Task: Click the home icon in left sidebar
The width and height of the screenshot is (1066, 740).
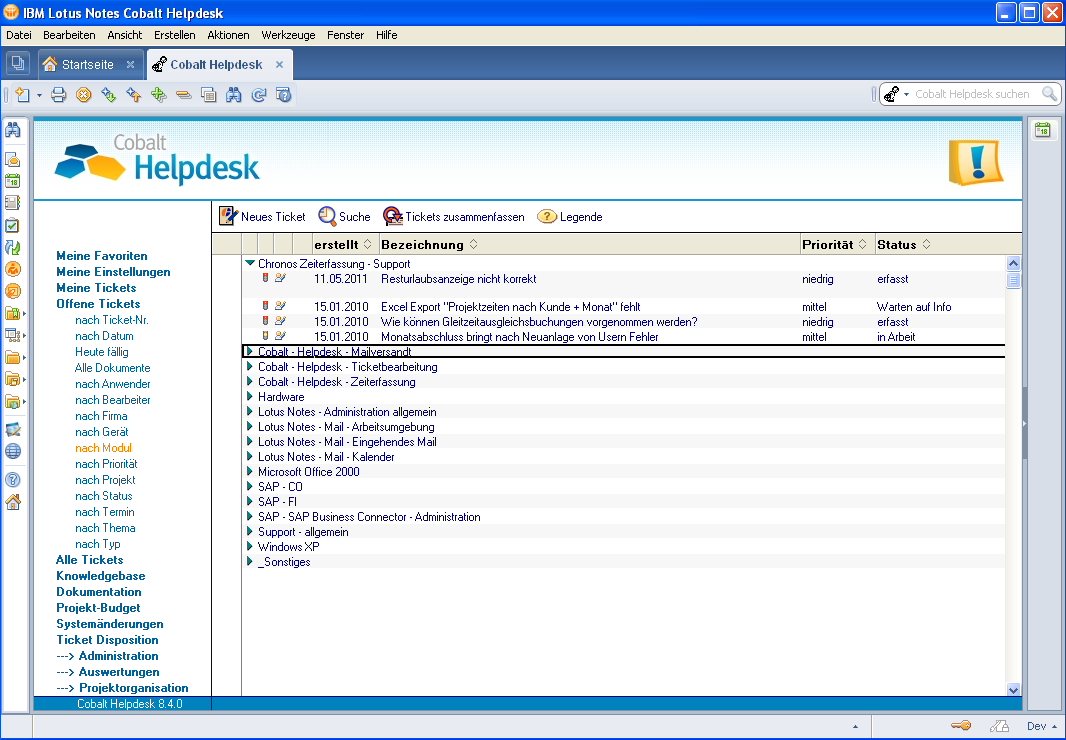Action: click(x=13, y=502)
